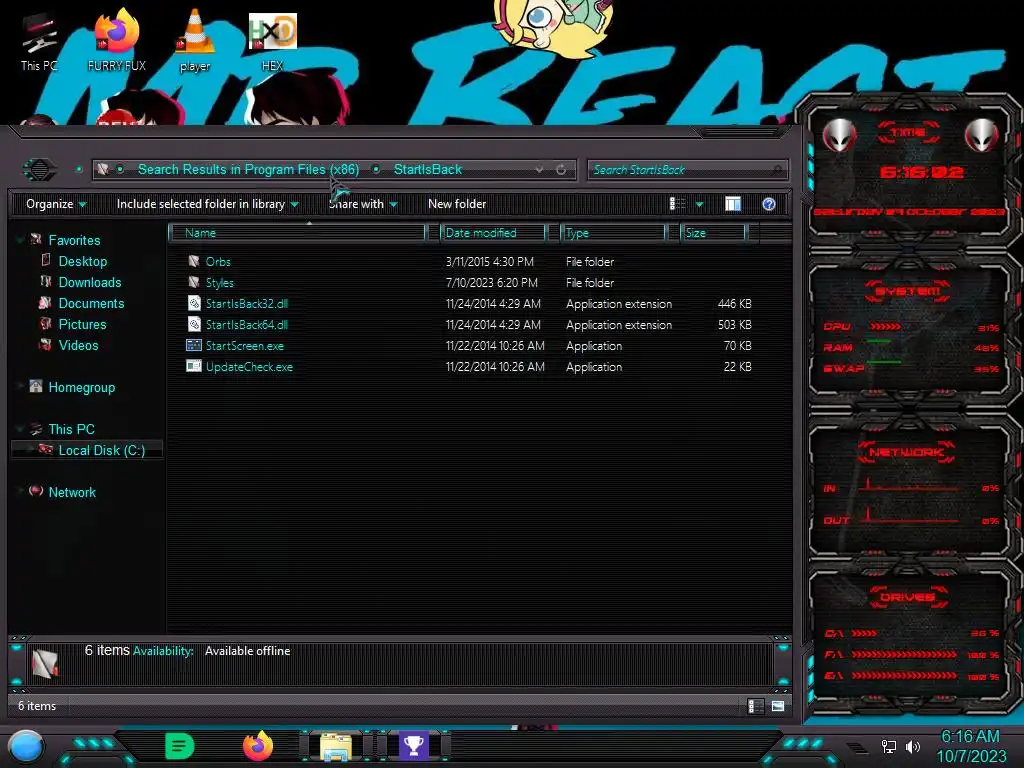Open the Organize menu
1024x768 pixels.
pyautogui.click(x=56, y=204)
